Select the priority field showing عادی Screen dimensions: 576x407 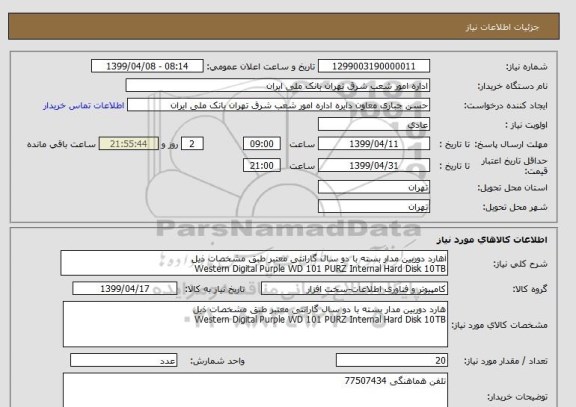click(x=374, y=125)
